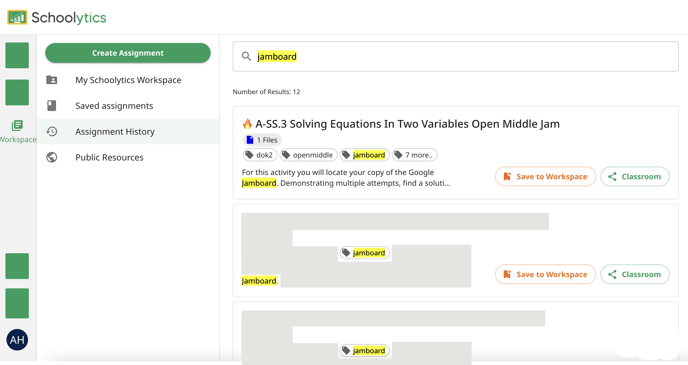This screenshot has width=688, height=365.
Task: Click the Saved assignments bookmark icon
Action: pos(52,106)
